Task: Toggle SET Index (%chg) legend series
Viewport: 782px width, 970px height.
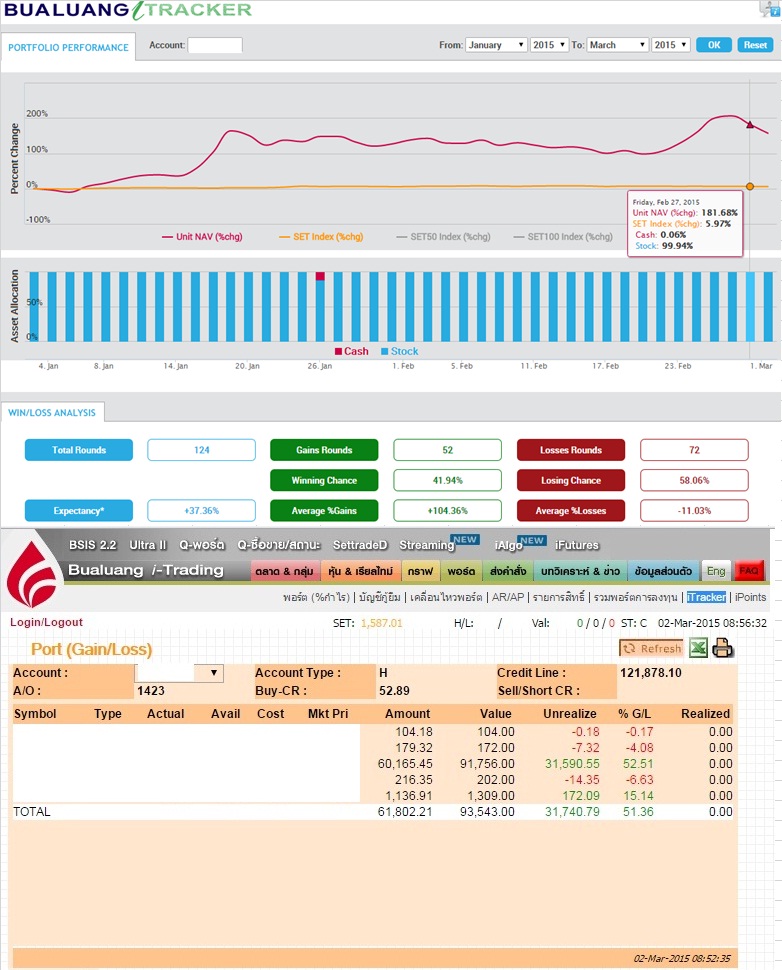Action: pos(321,237)
